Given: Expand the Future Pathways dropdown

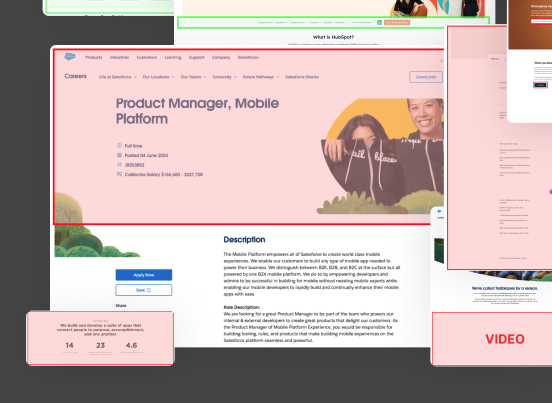Looking at the screenshot, I should [261, 77].
